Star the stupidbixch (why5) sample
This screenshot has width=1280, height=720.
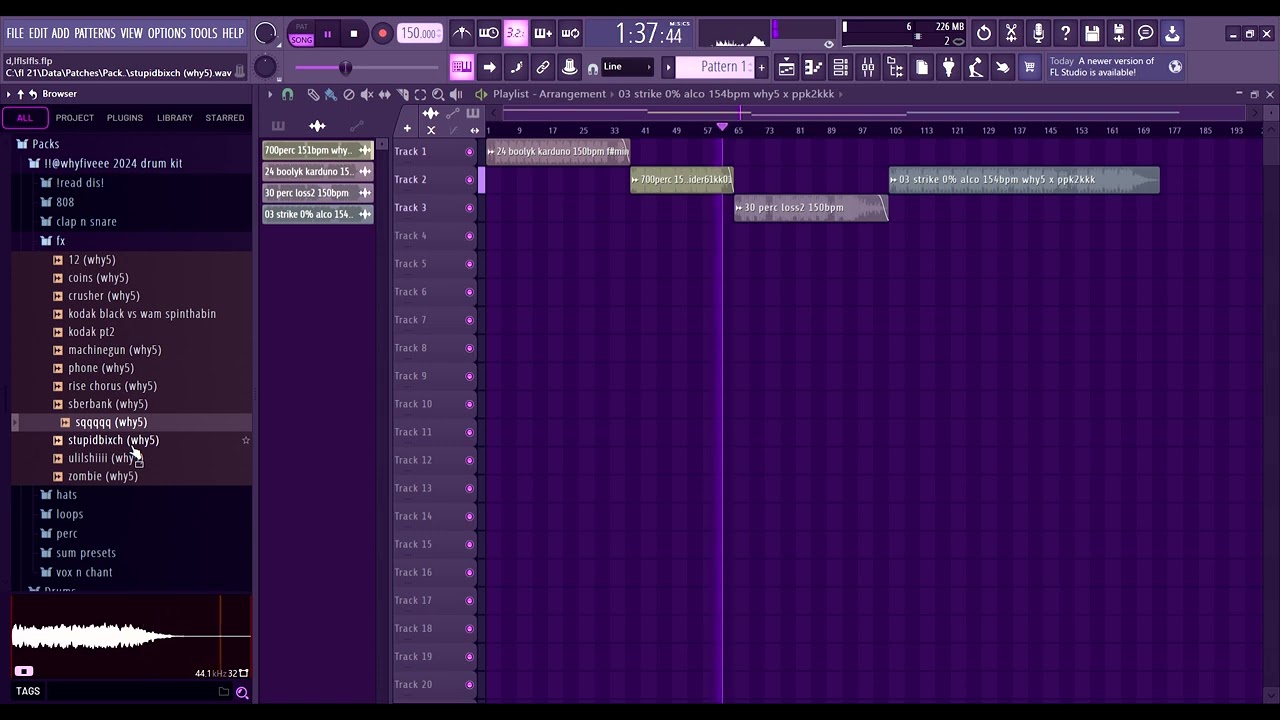[x=245, y=440]
